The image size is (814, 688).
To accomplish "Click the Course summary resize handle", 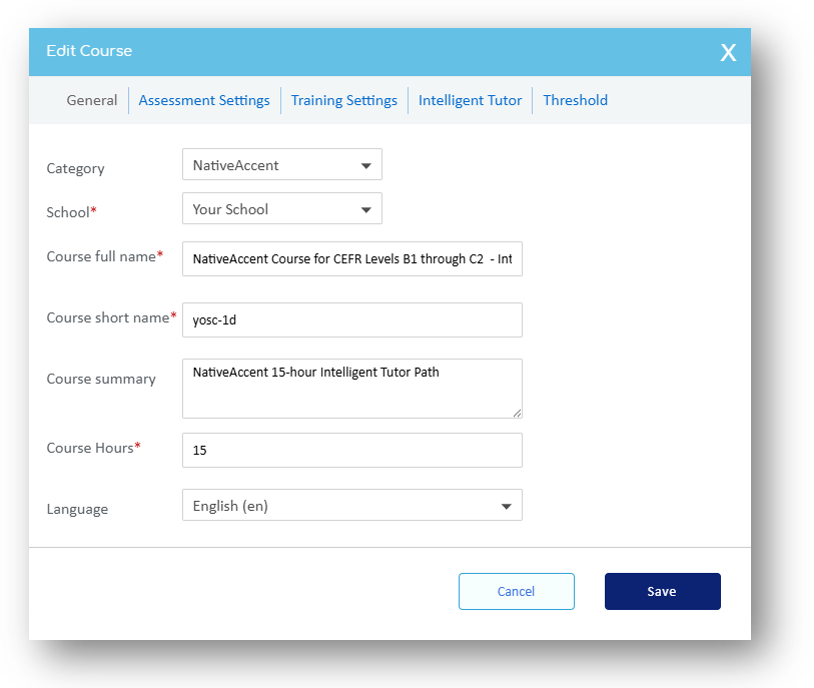I will [517, 412].
